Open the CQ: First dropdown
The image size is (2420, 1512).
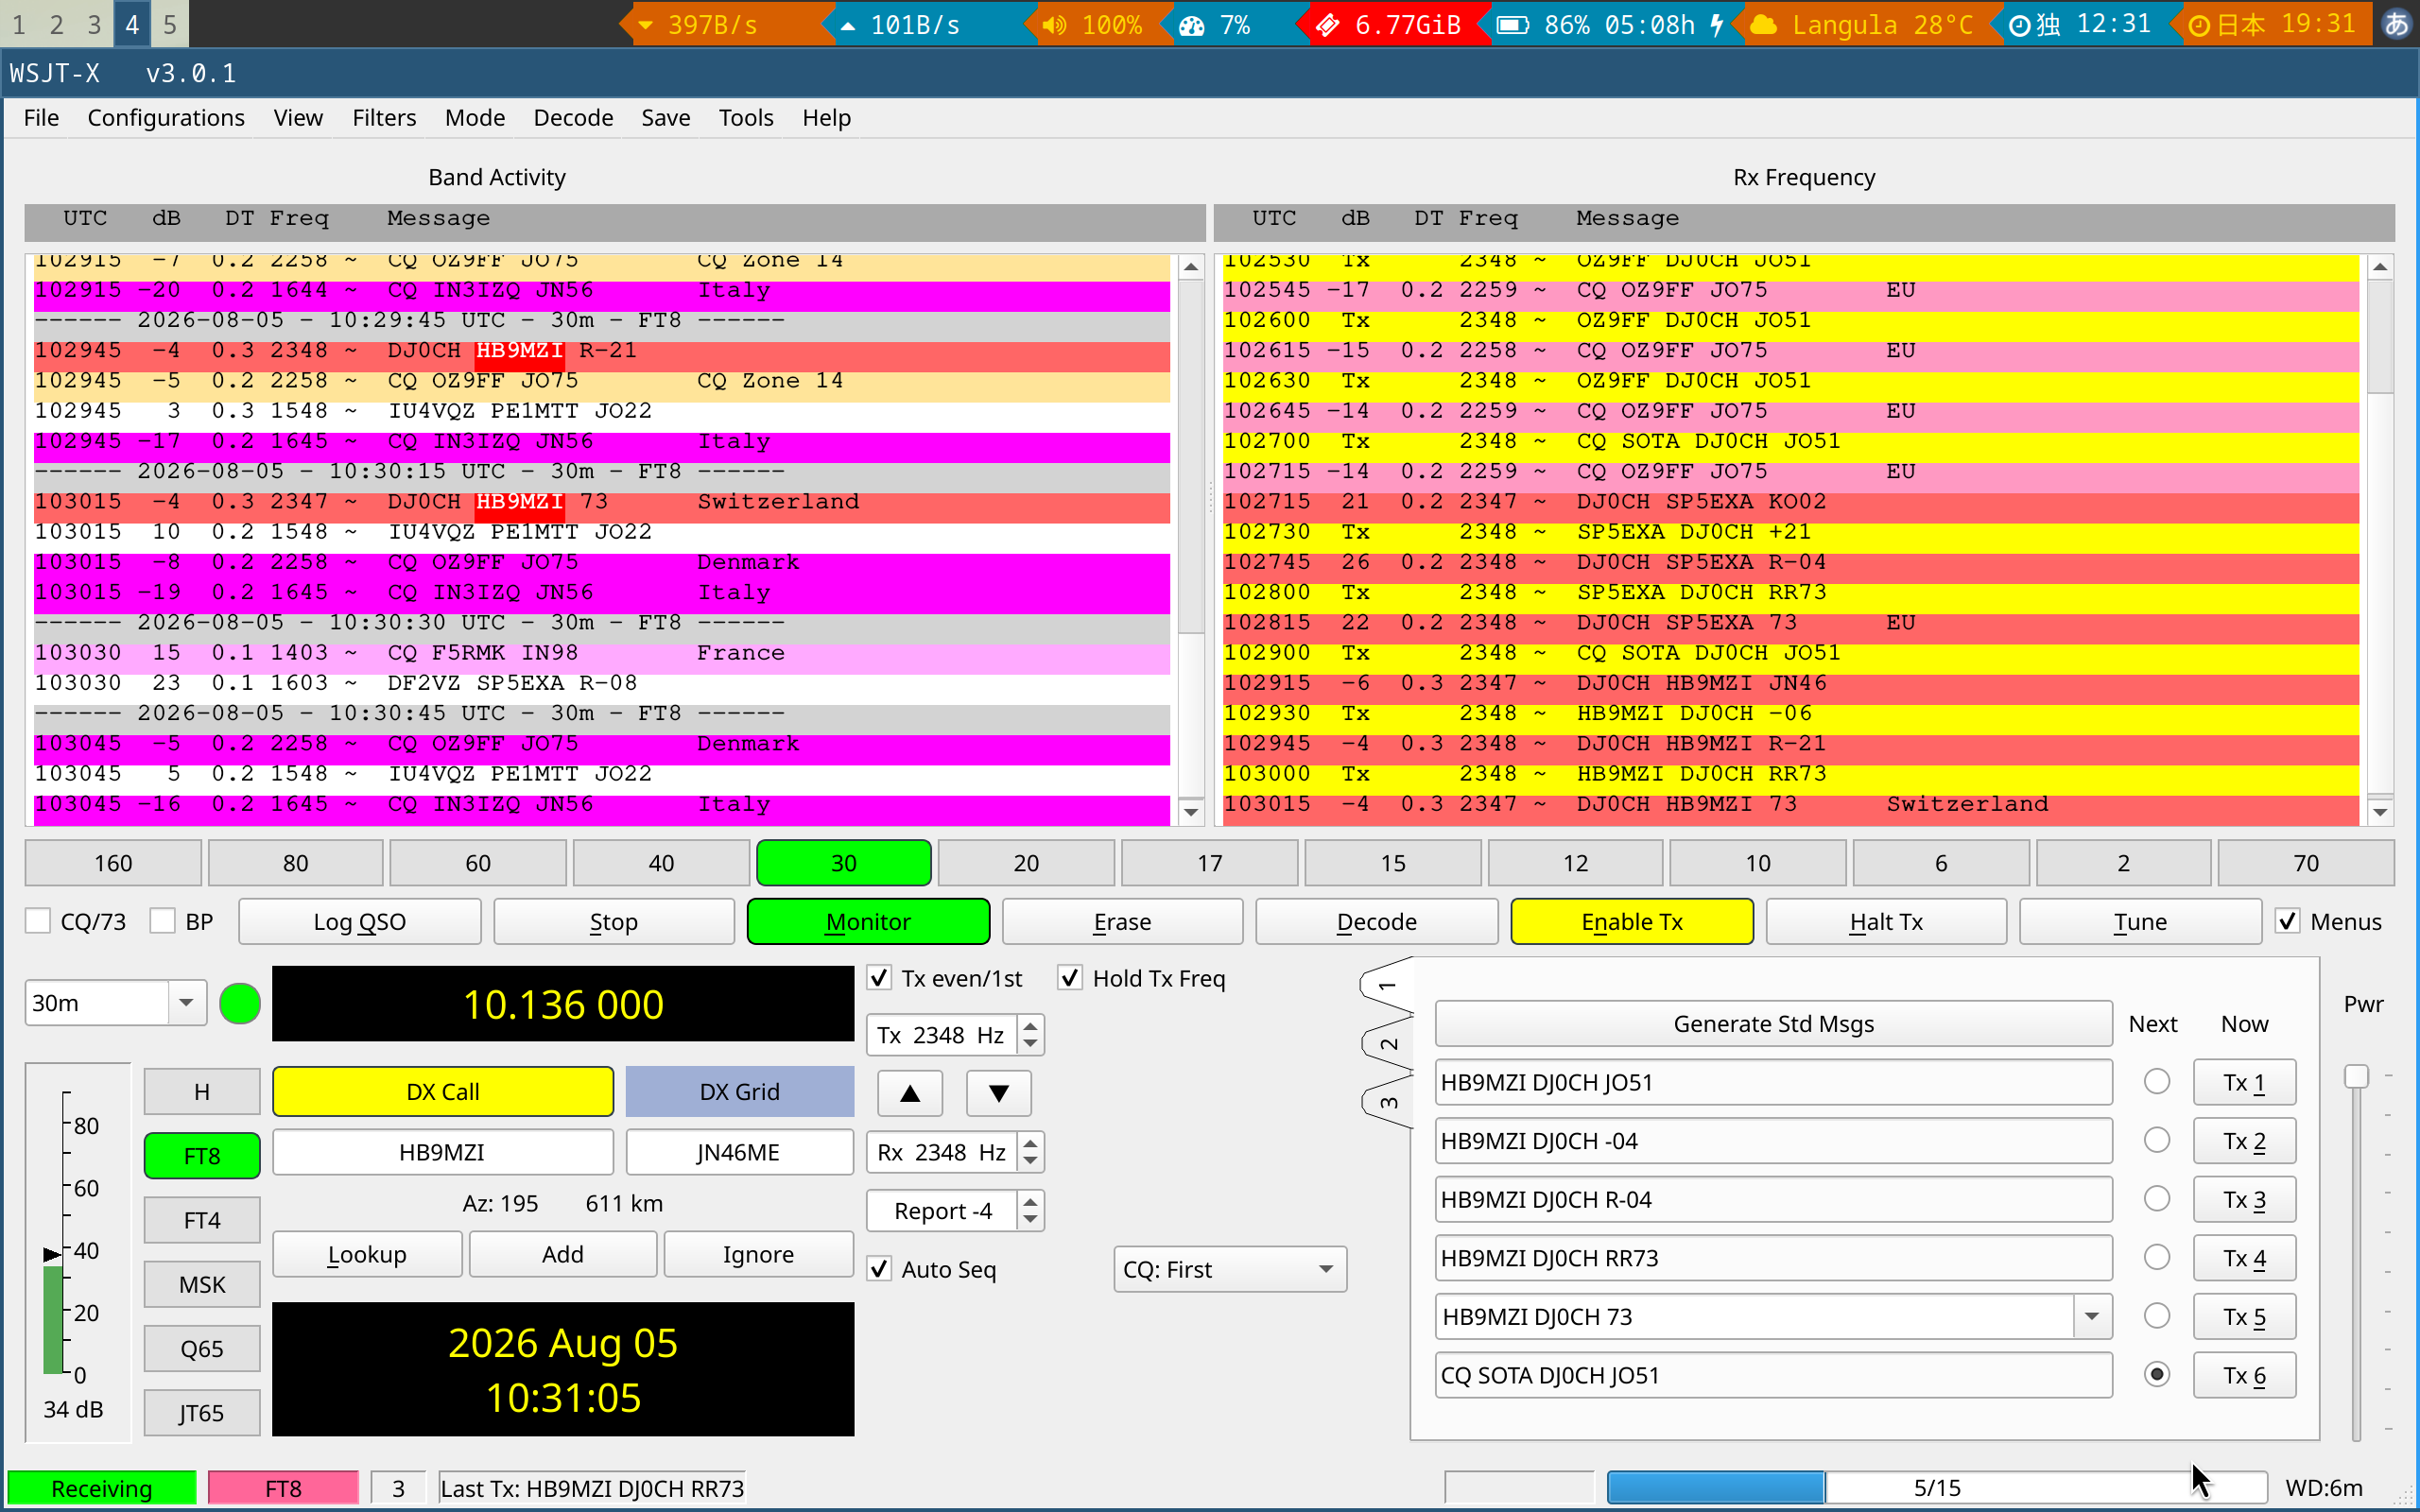click(1230, 1269)
